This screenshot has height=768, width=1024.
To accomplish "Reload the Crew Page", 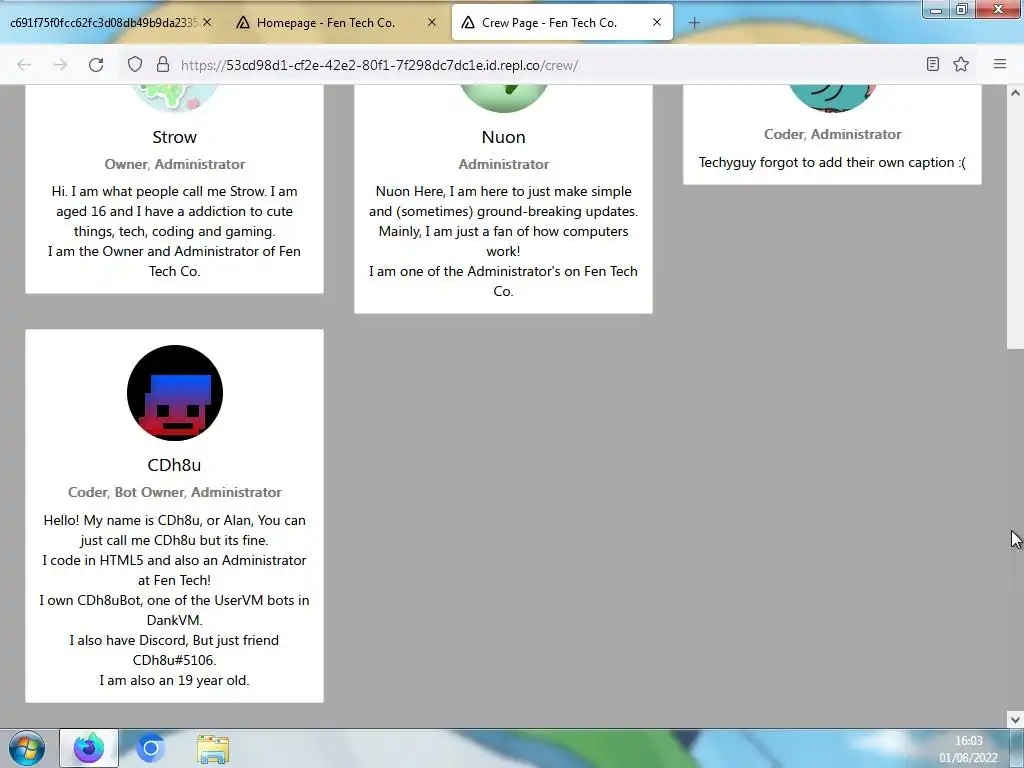I will tap(96, 65).
